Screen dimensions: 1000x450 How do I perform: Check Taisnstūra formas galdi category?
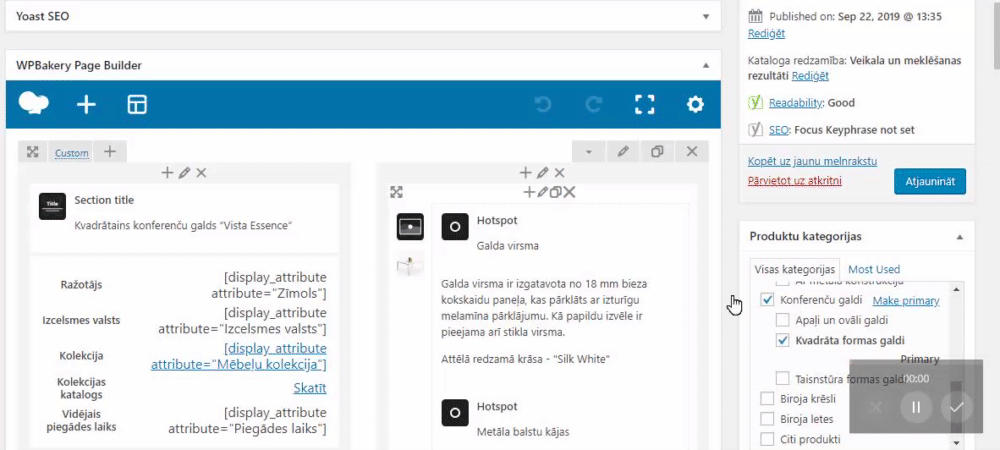click(783, 379)
